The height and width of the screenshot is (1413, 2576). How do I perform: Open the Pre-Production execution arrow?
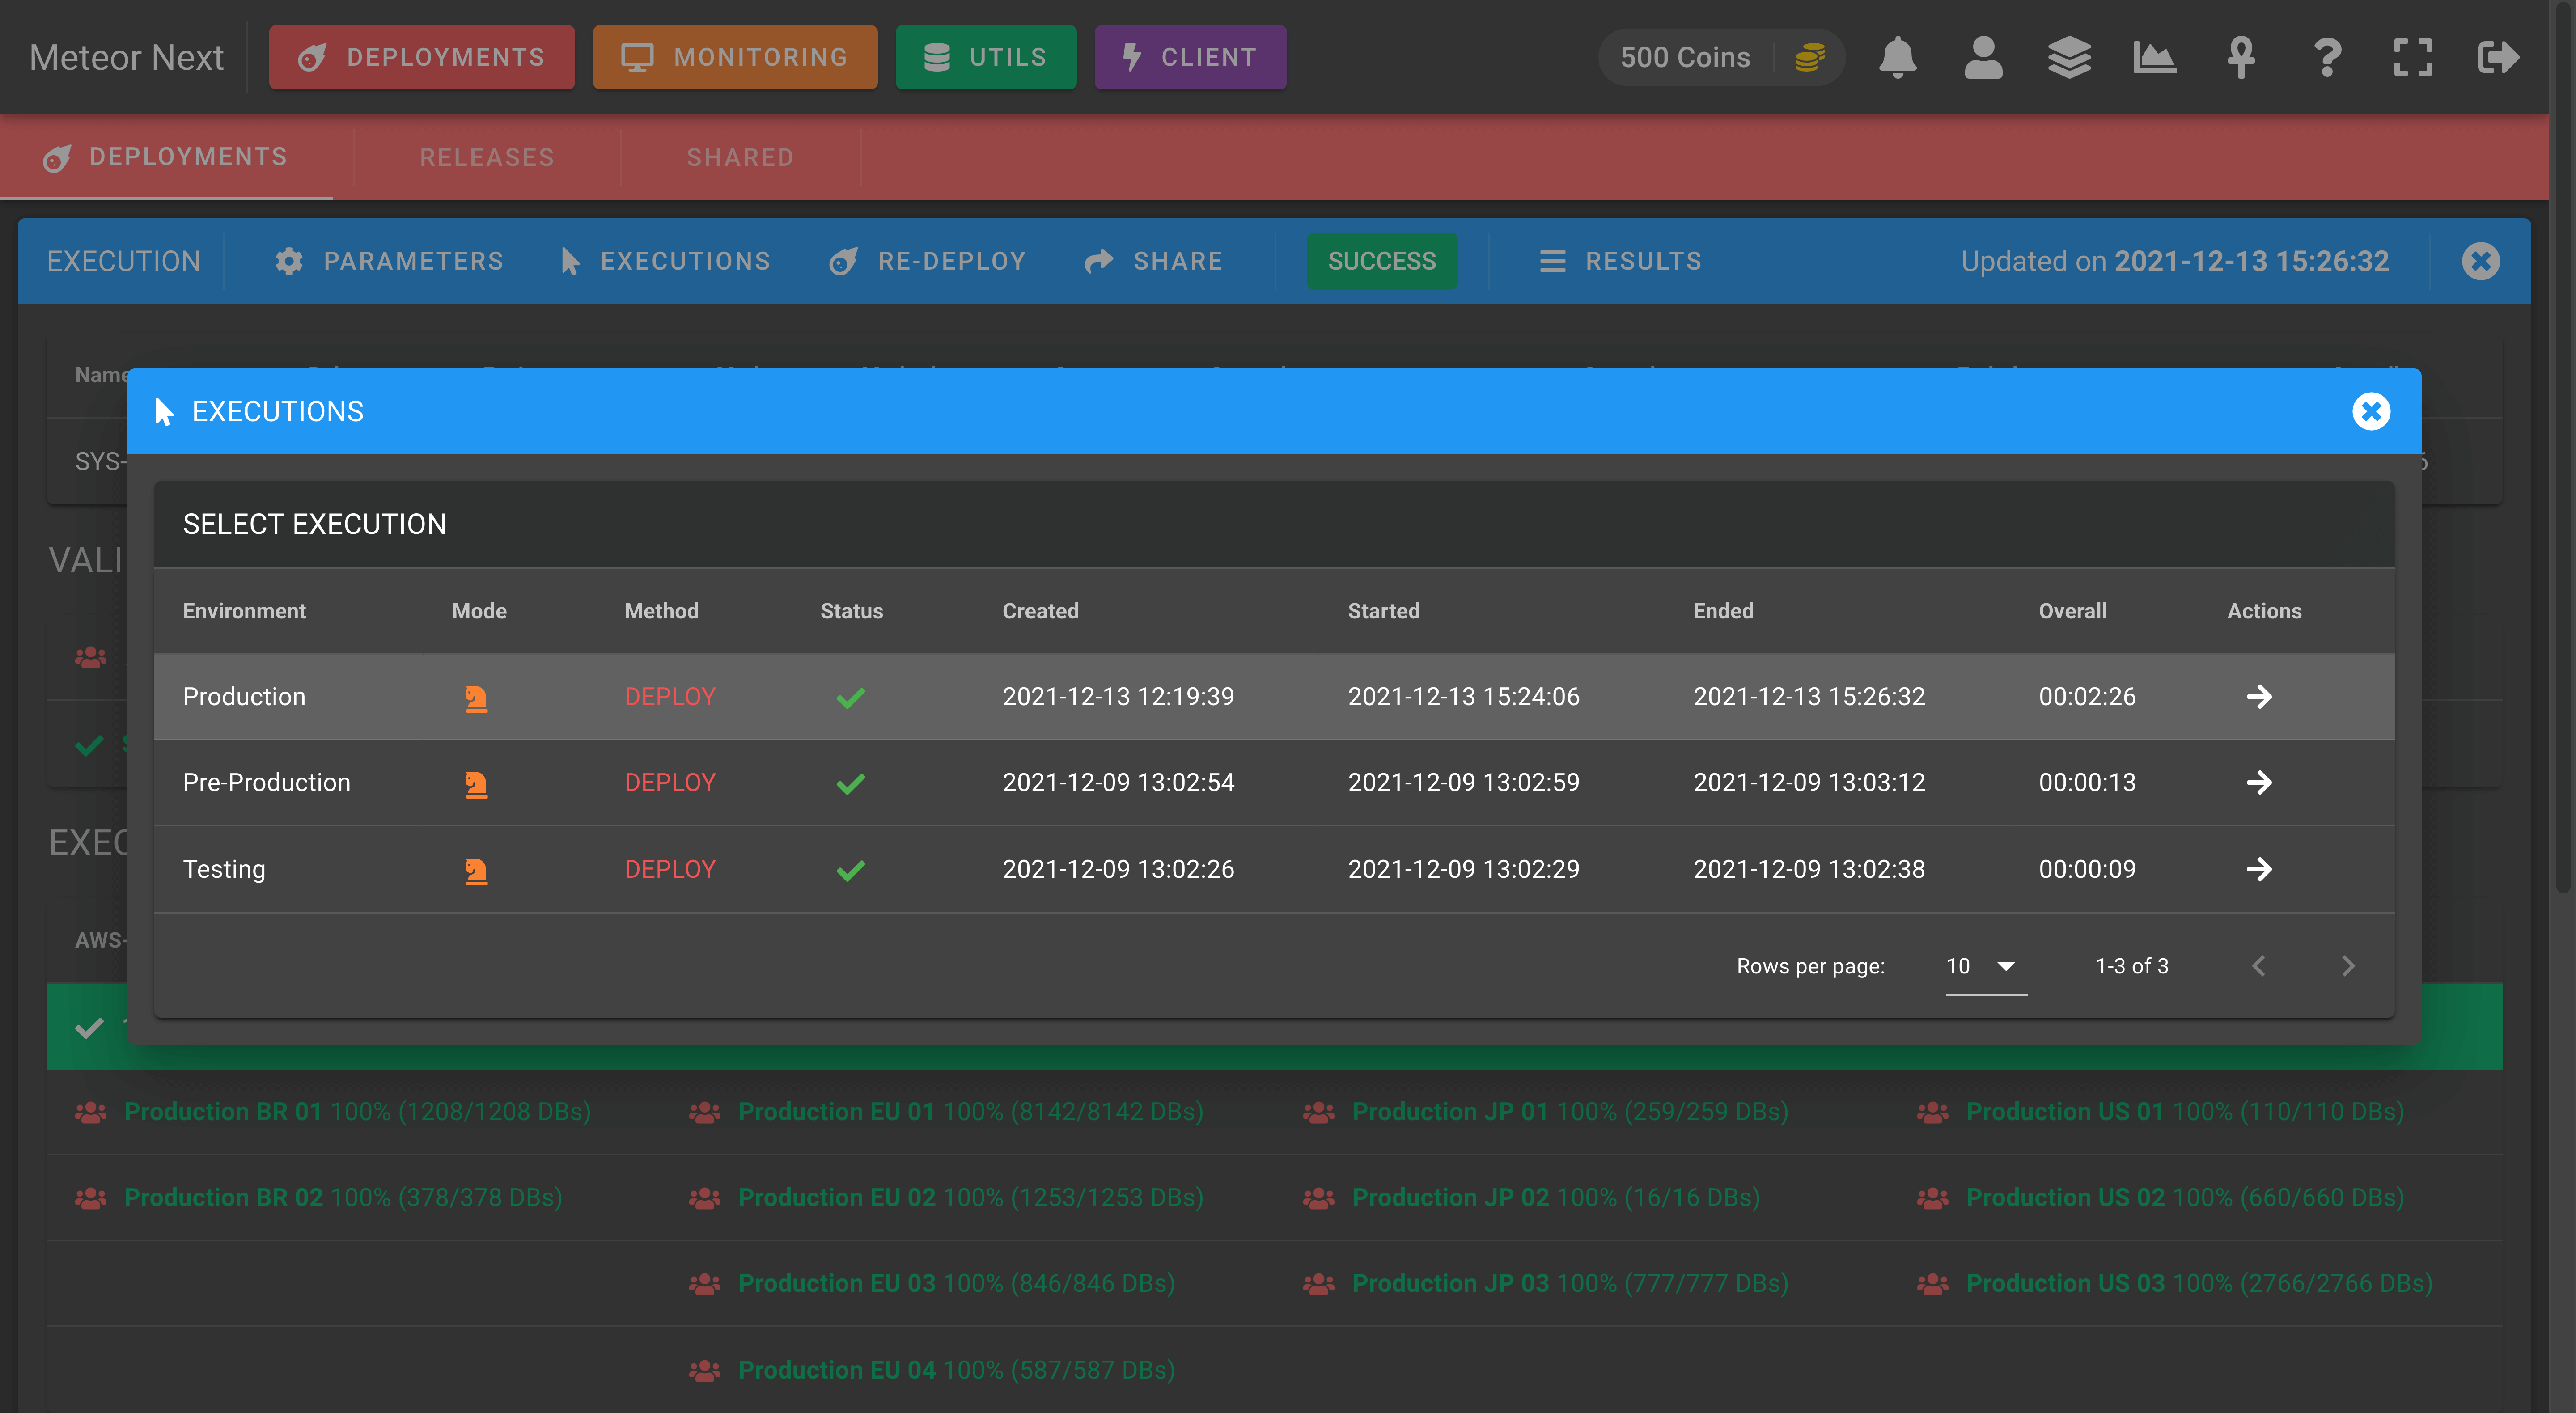(x=2259, y=782)
